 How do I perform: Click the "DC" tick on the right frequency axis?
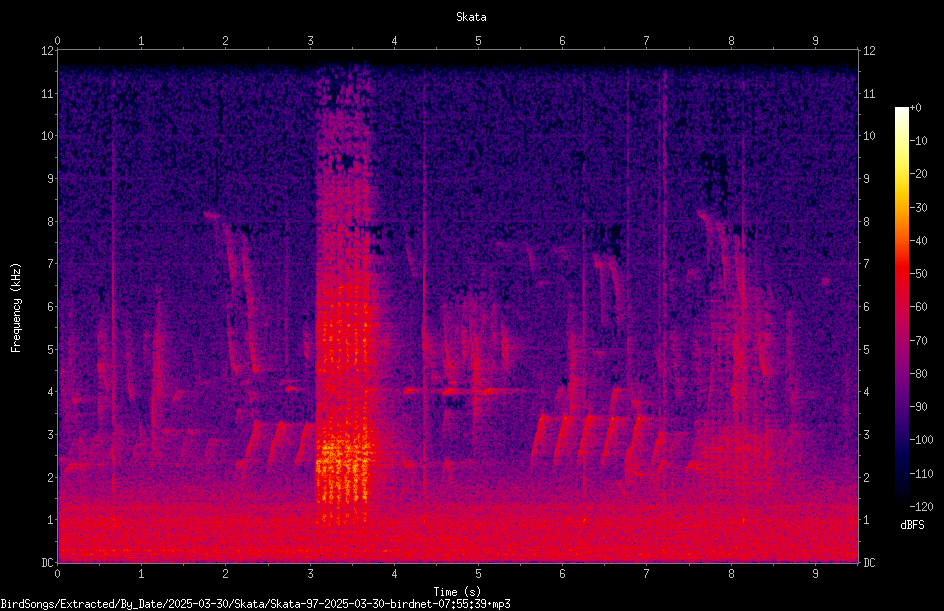pos(869,563)
